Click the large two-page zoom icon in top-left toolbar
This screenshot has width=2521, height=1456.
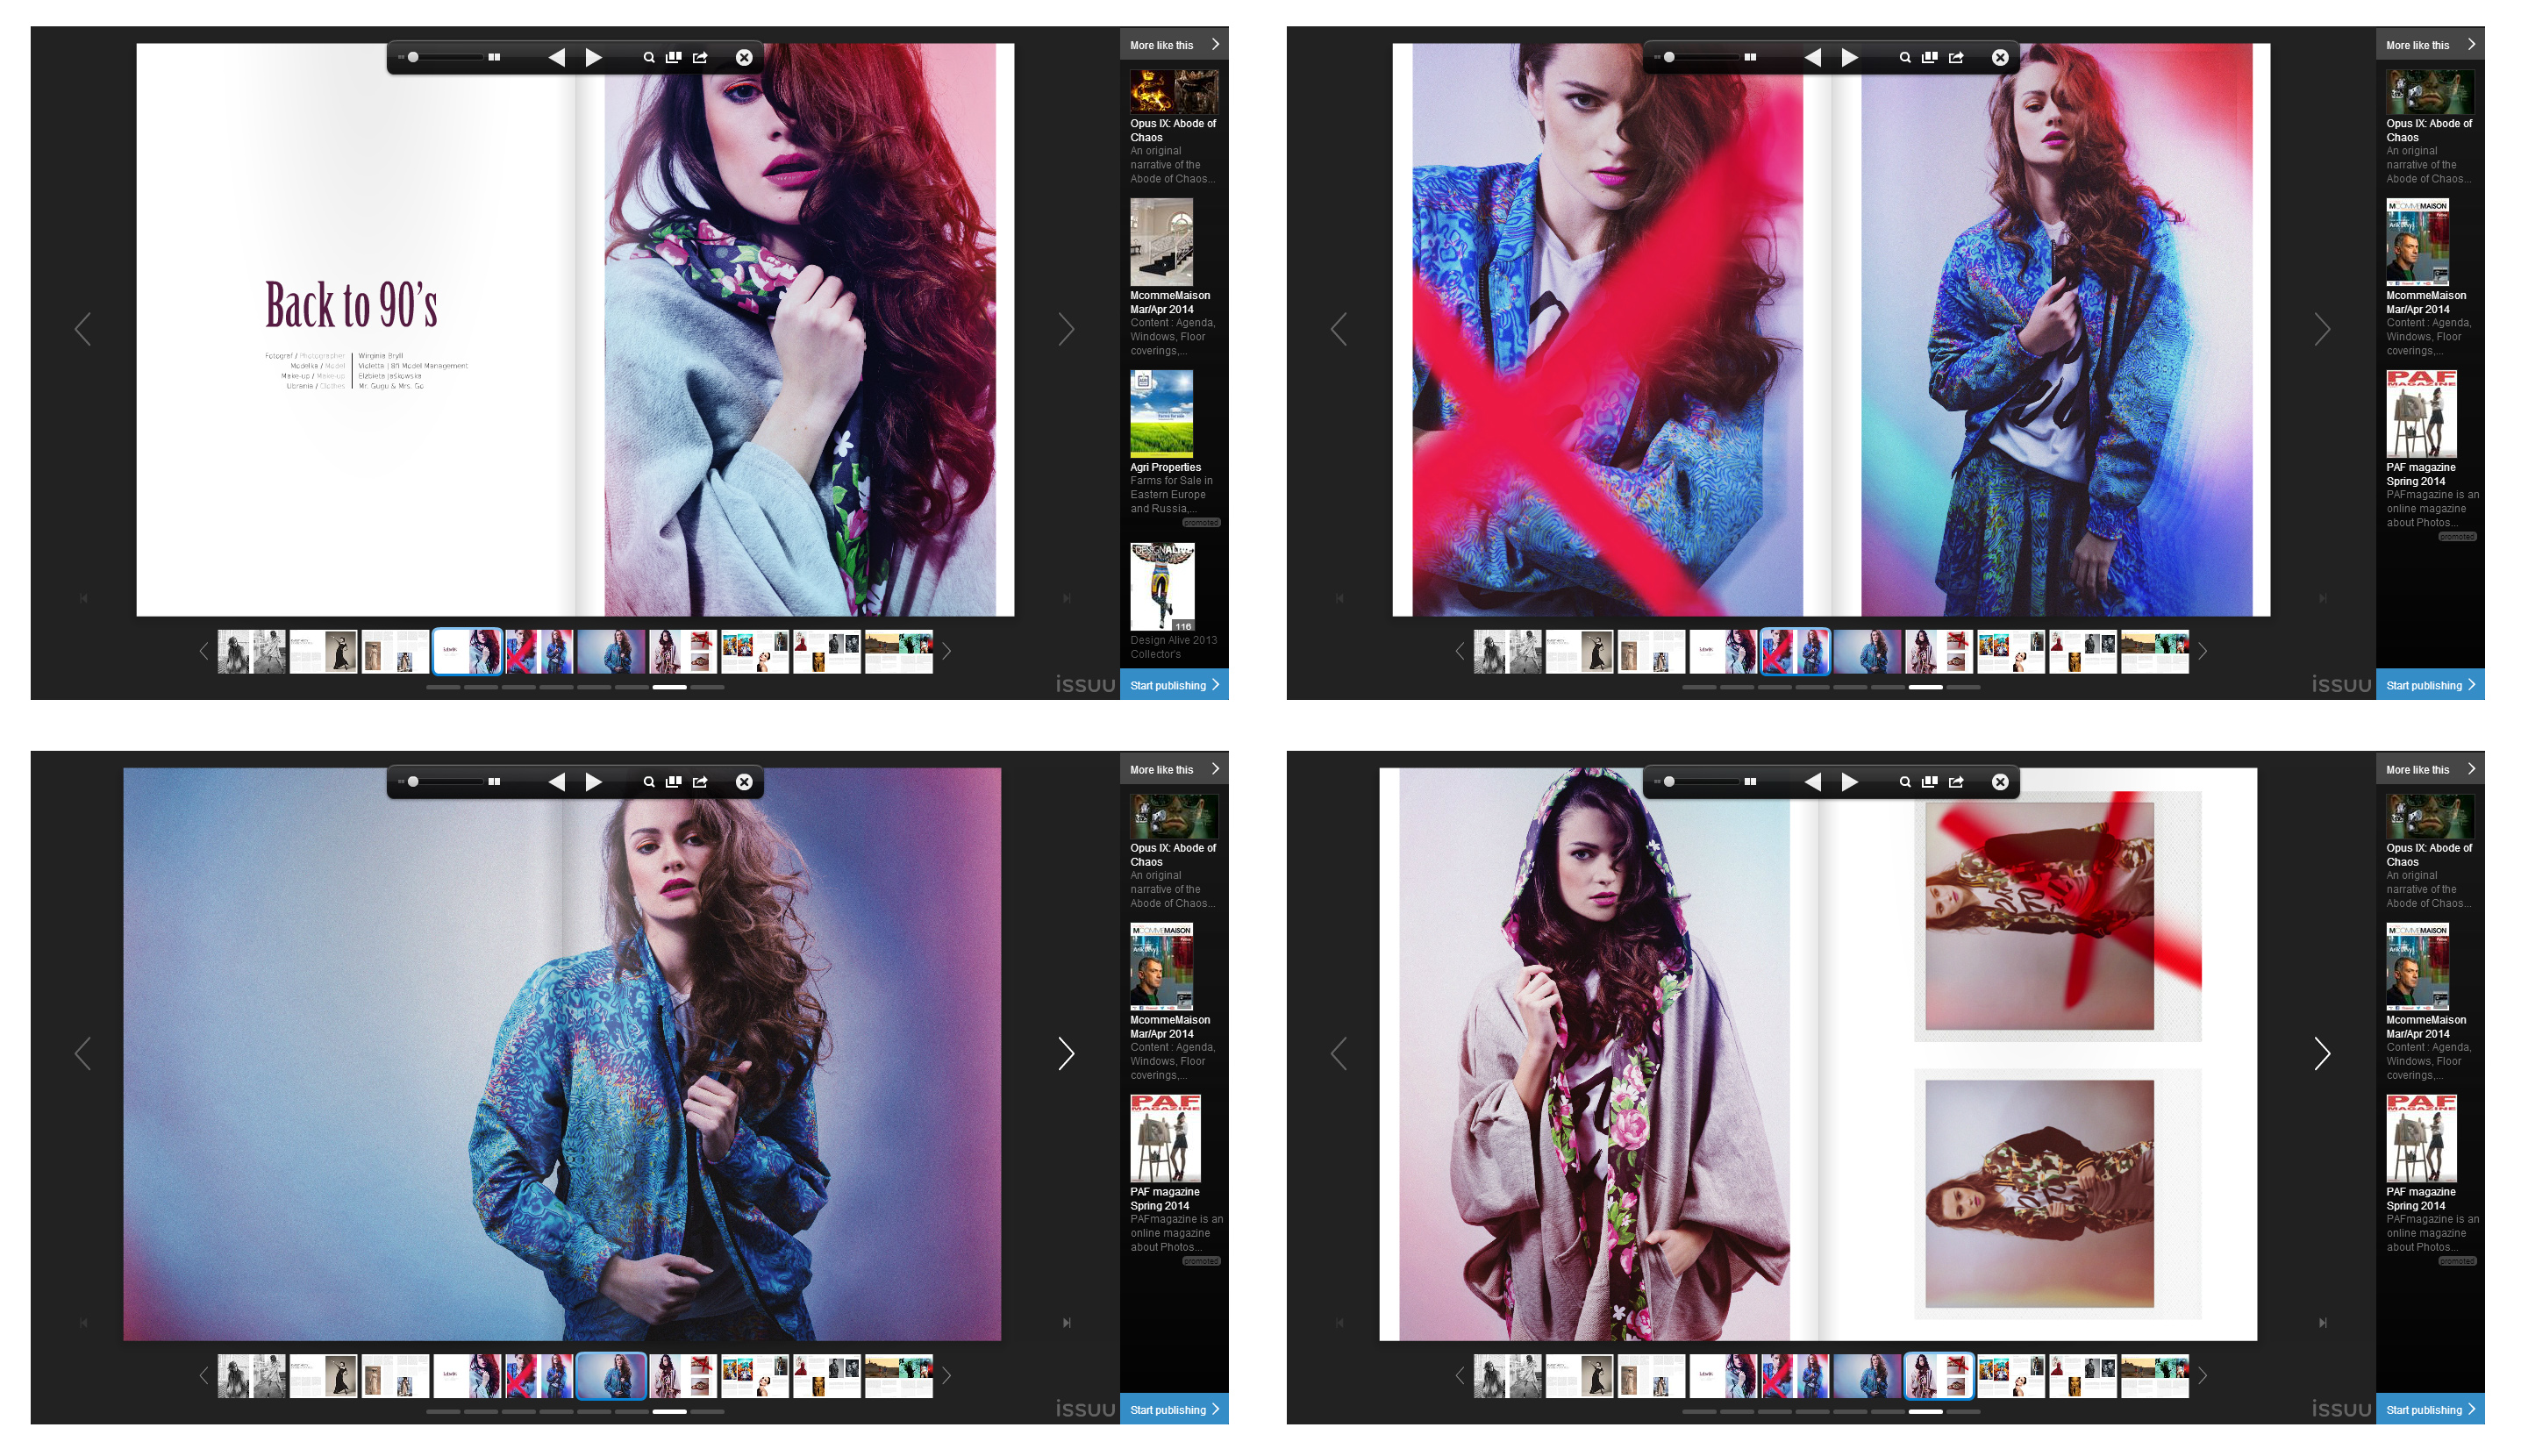[x=494, y=57]
